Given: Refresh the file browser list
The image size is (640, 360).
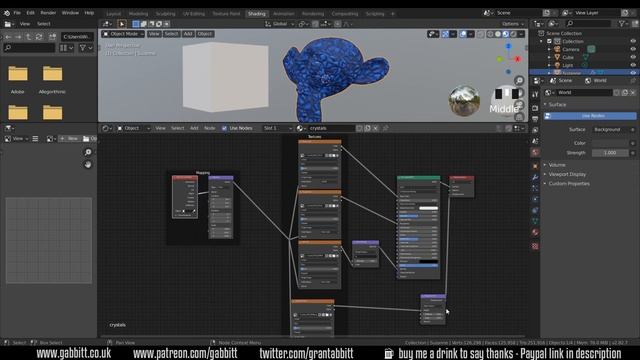Looking at the screenshot, I should pyautogui.click(x=39, y=37).
